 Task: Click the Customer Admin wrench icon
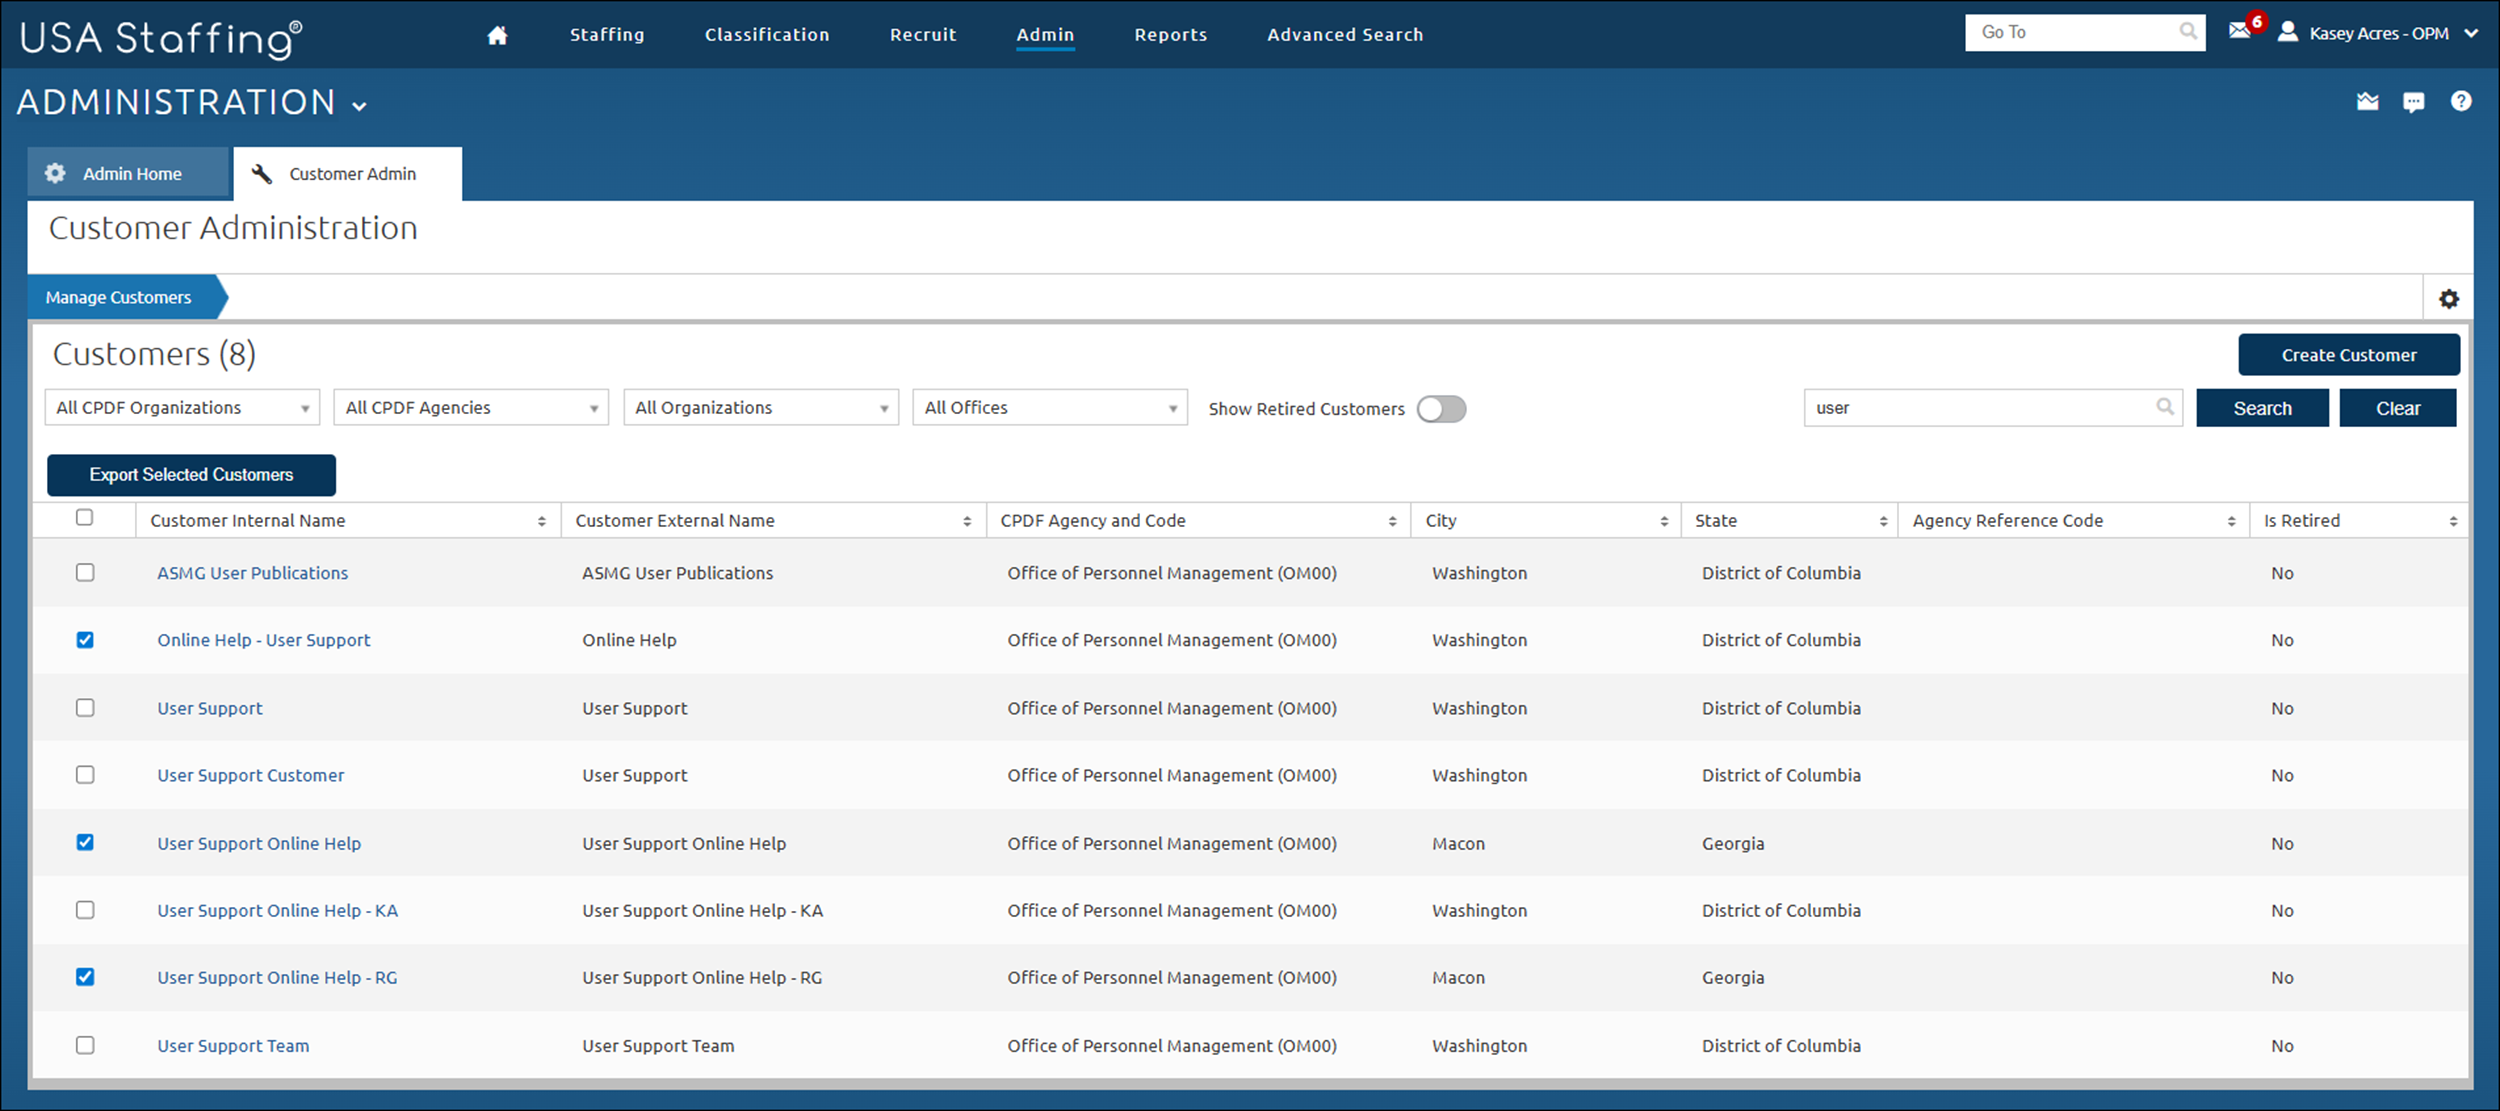262,174
